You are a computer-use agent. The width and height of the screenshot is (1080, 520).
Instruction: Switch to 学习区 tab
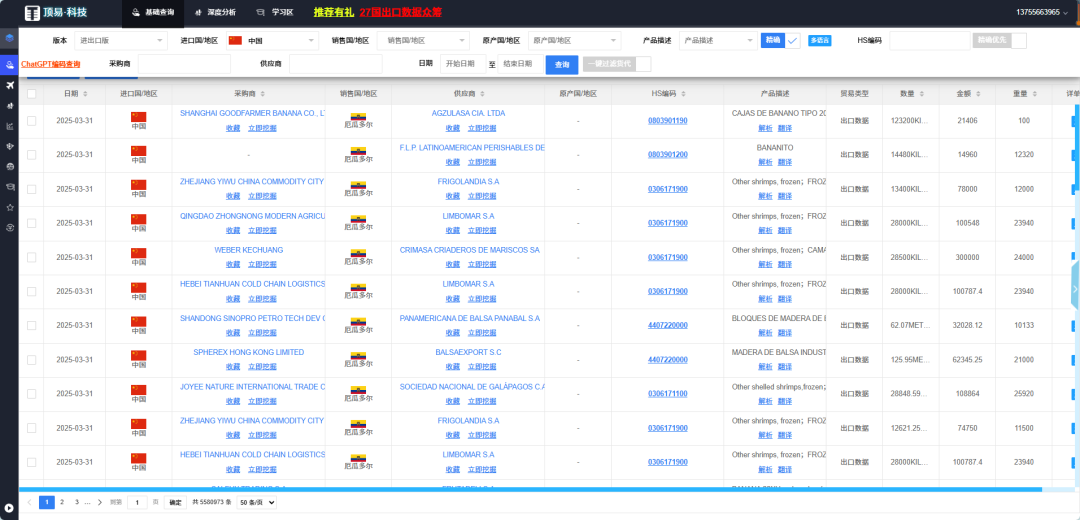click(274, 12)
